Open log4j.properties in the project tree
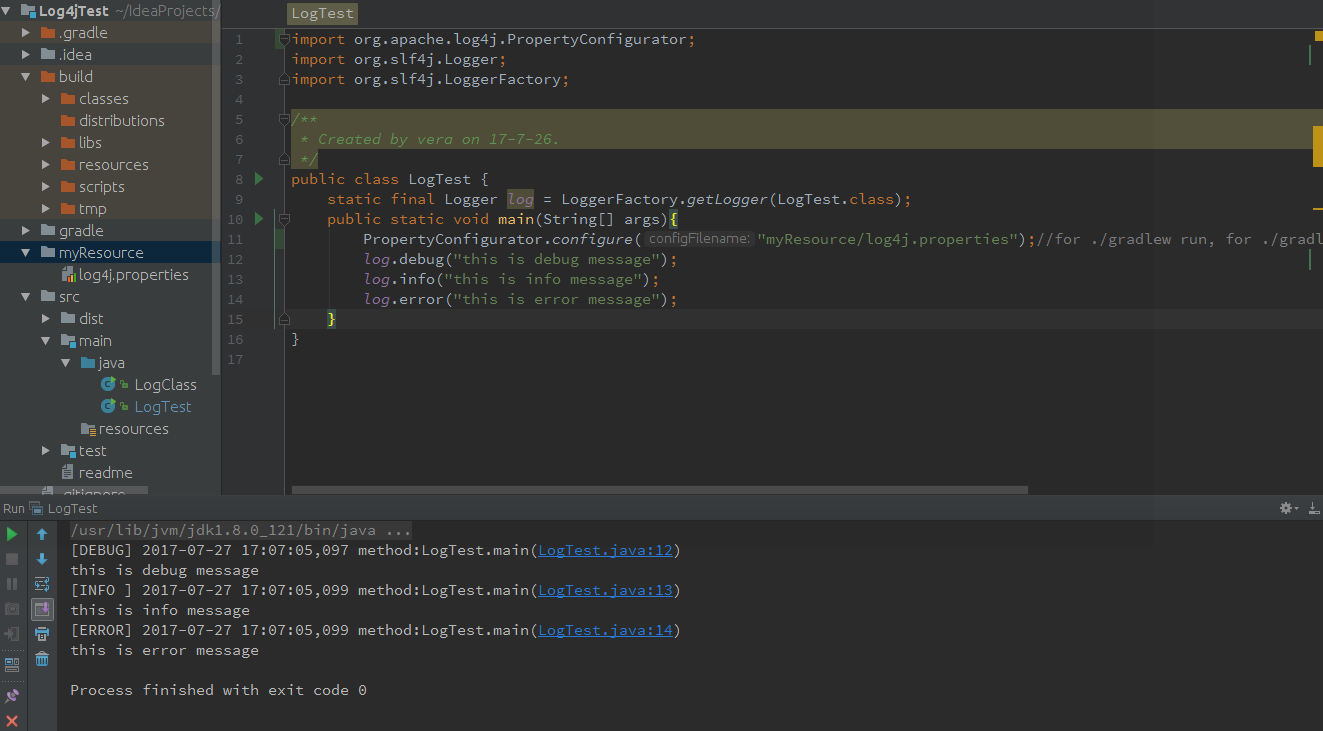The width and height of the screenshot is (1323, 731). (x=133, y=275)
